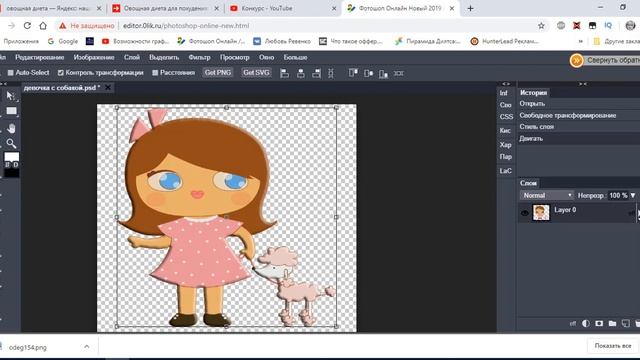Screen dimensions: 640x360
Task: Select the Hand tool
Action: click(11, 128)
